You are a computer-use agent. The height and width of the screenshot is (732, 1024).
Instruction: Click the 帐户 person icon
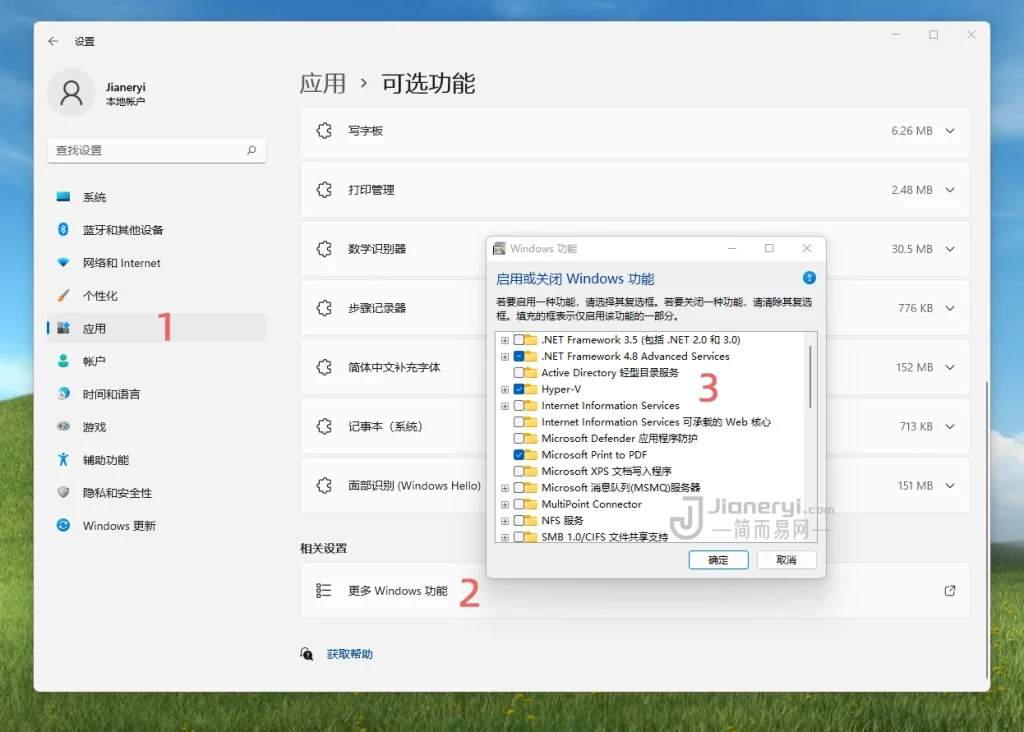[x=63, y=360]
